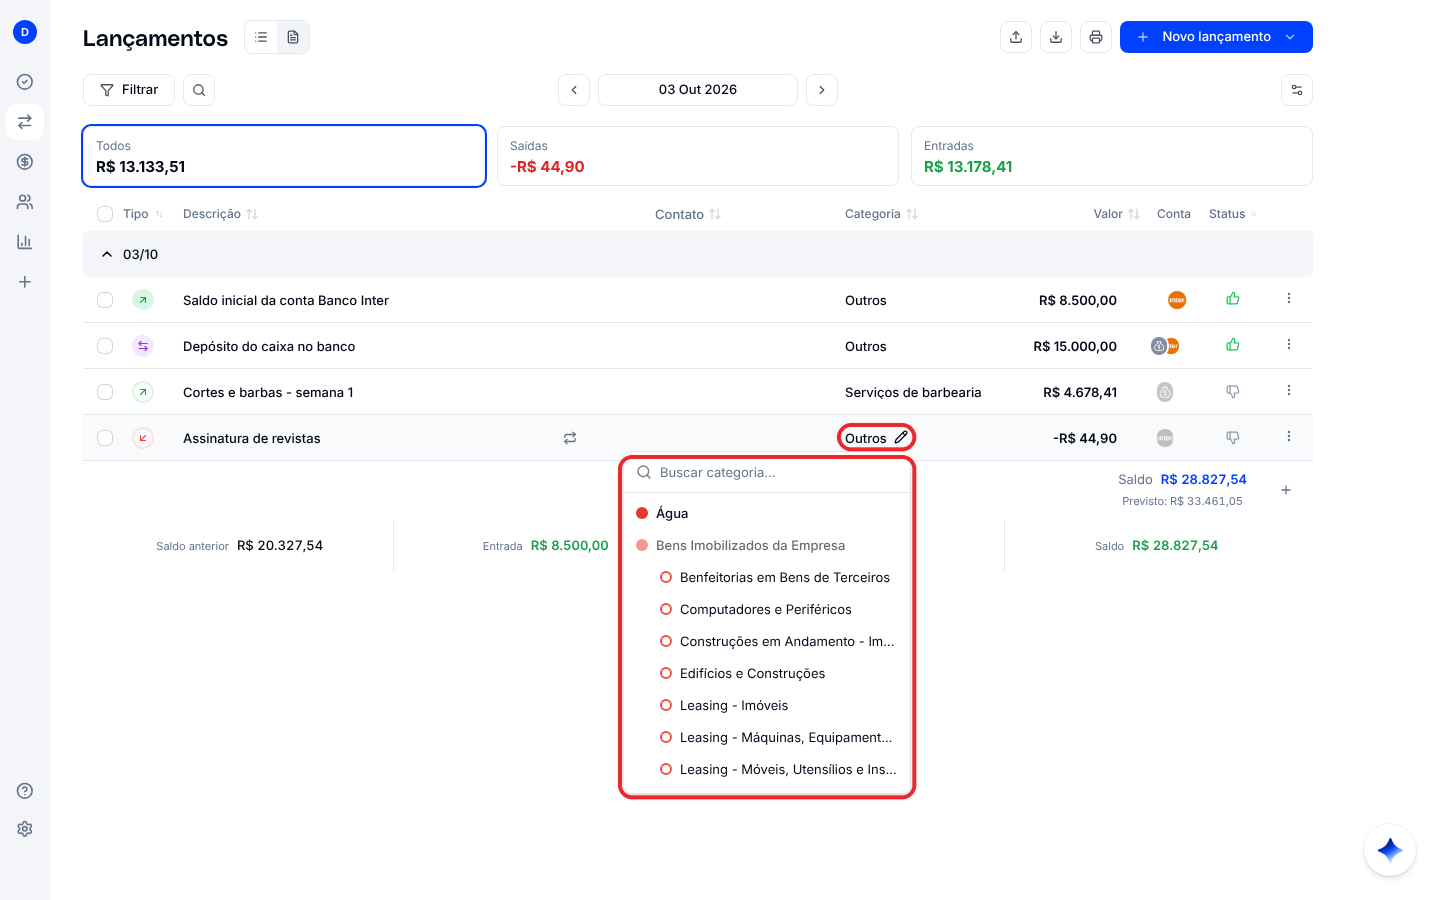1440x900 pixels.
Task: Select the Entradas summary tab
Action: click(1112, 156)
